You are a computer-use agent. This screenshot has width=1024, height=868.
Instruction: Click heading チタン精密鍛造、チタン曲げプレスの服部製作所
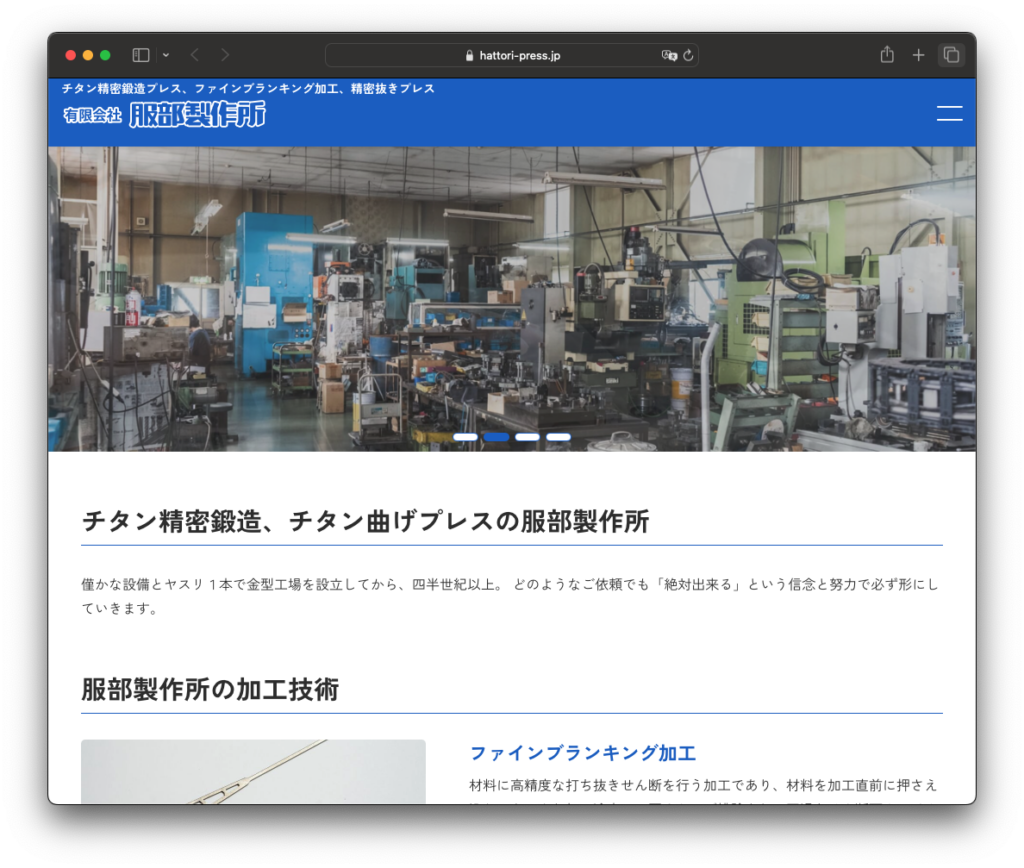click(365, 521)
